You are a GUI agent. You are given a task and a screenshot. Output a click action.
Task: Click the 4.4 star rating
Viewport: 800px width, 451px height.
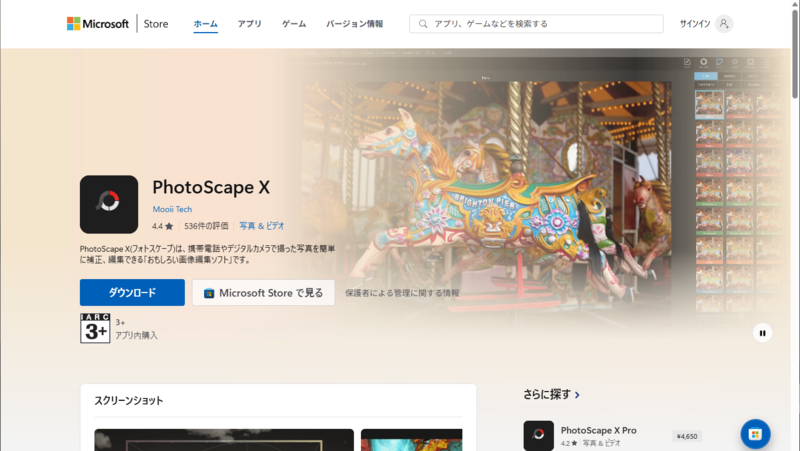(x=162, y=226)
